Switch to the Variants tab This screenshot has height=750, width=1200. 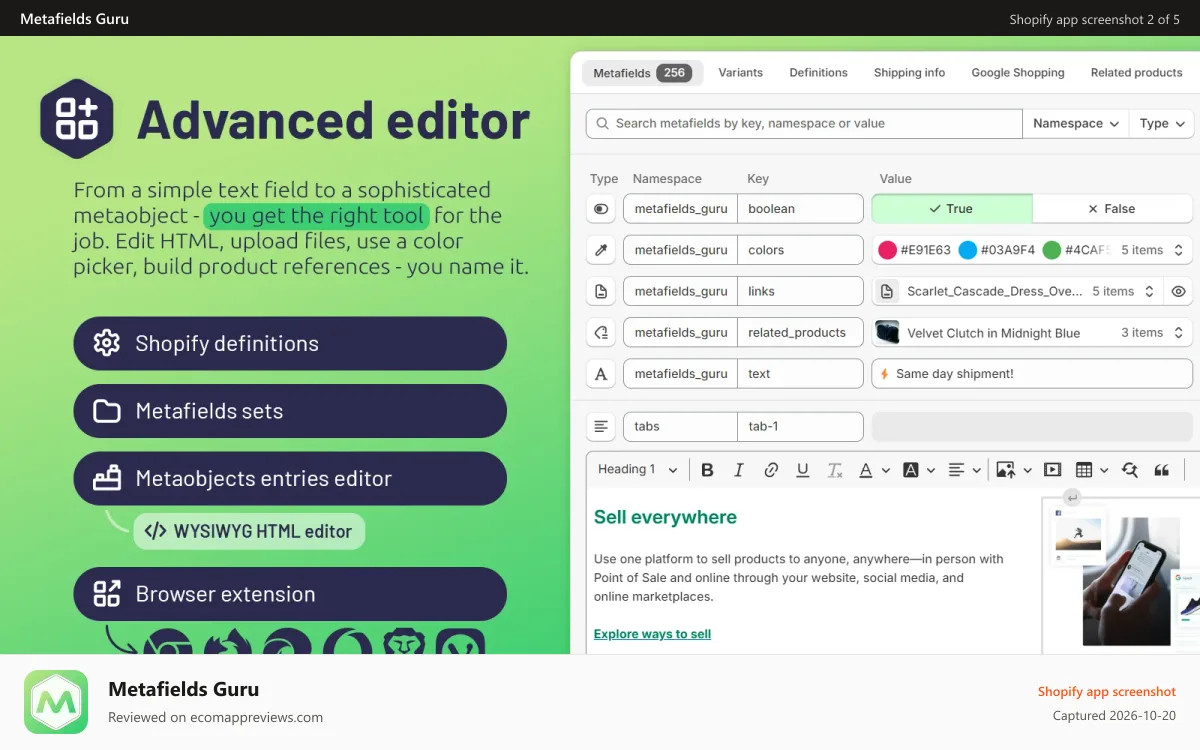point(741,73)
